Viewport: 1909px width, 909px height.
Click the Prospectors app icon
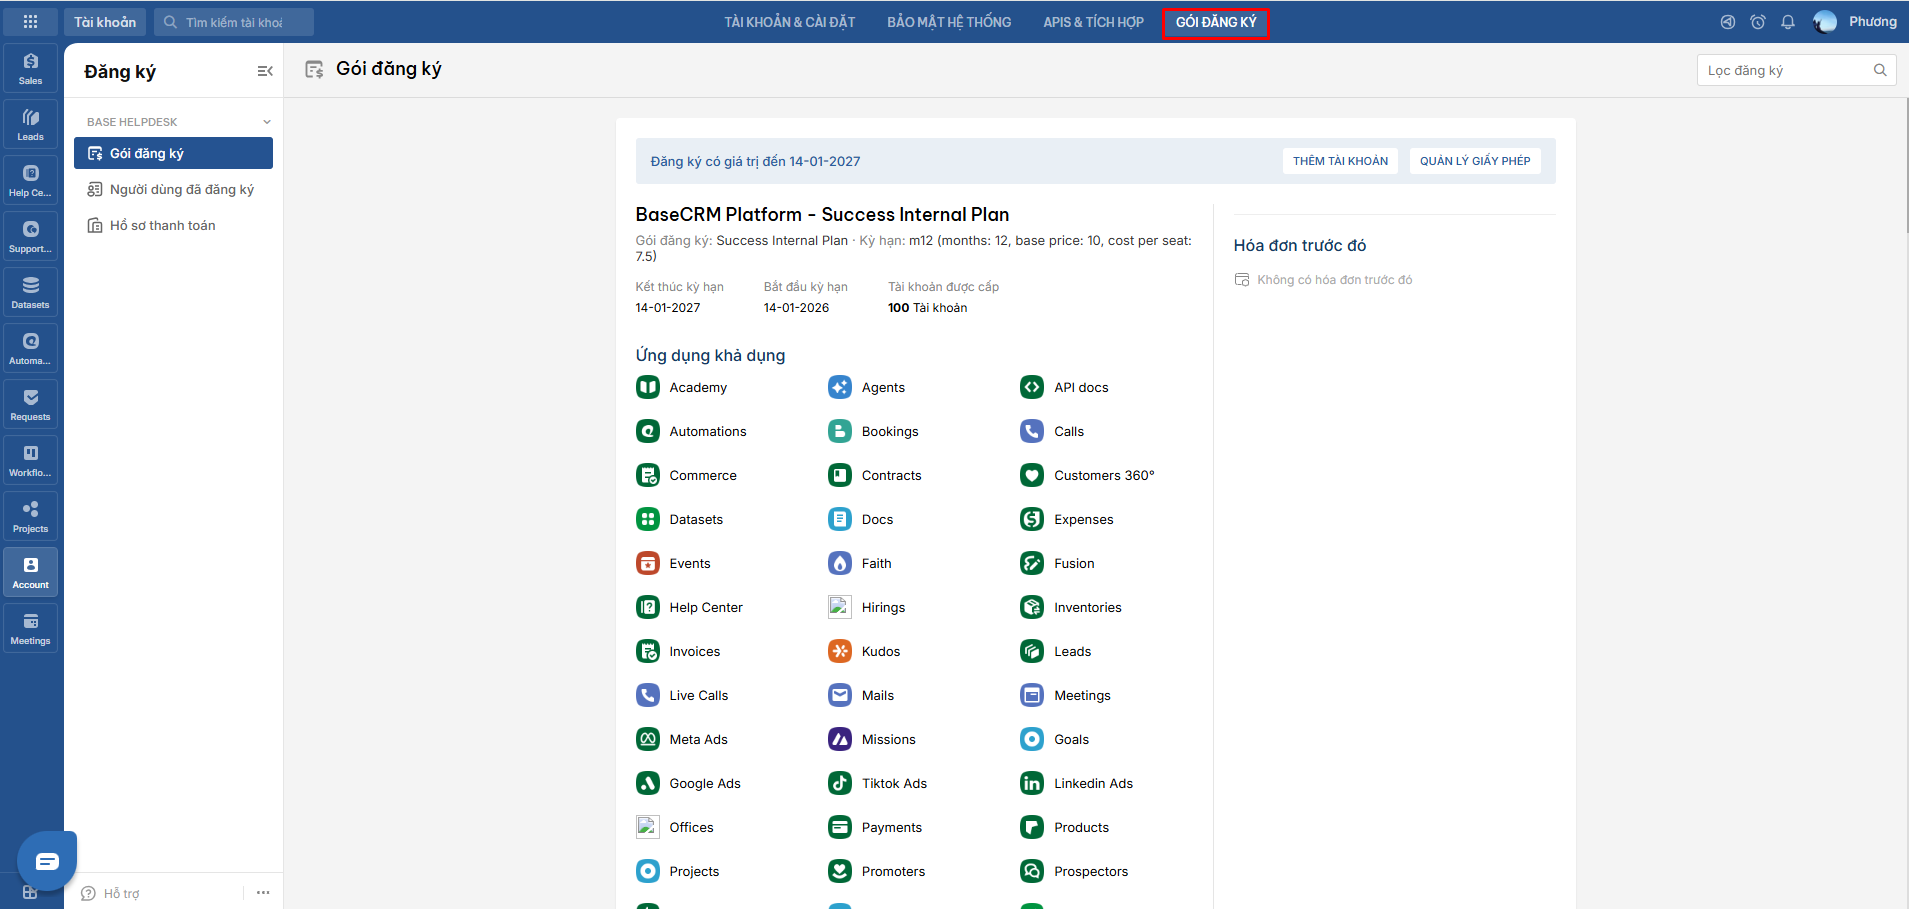[x=1032, y=871]
